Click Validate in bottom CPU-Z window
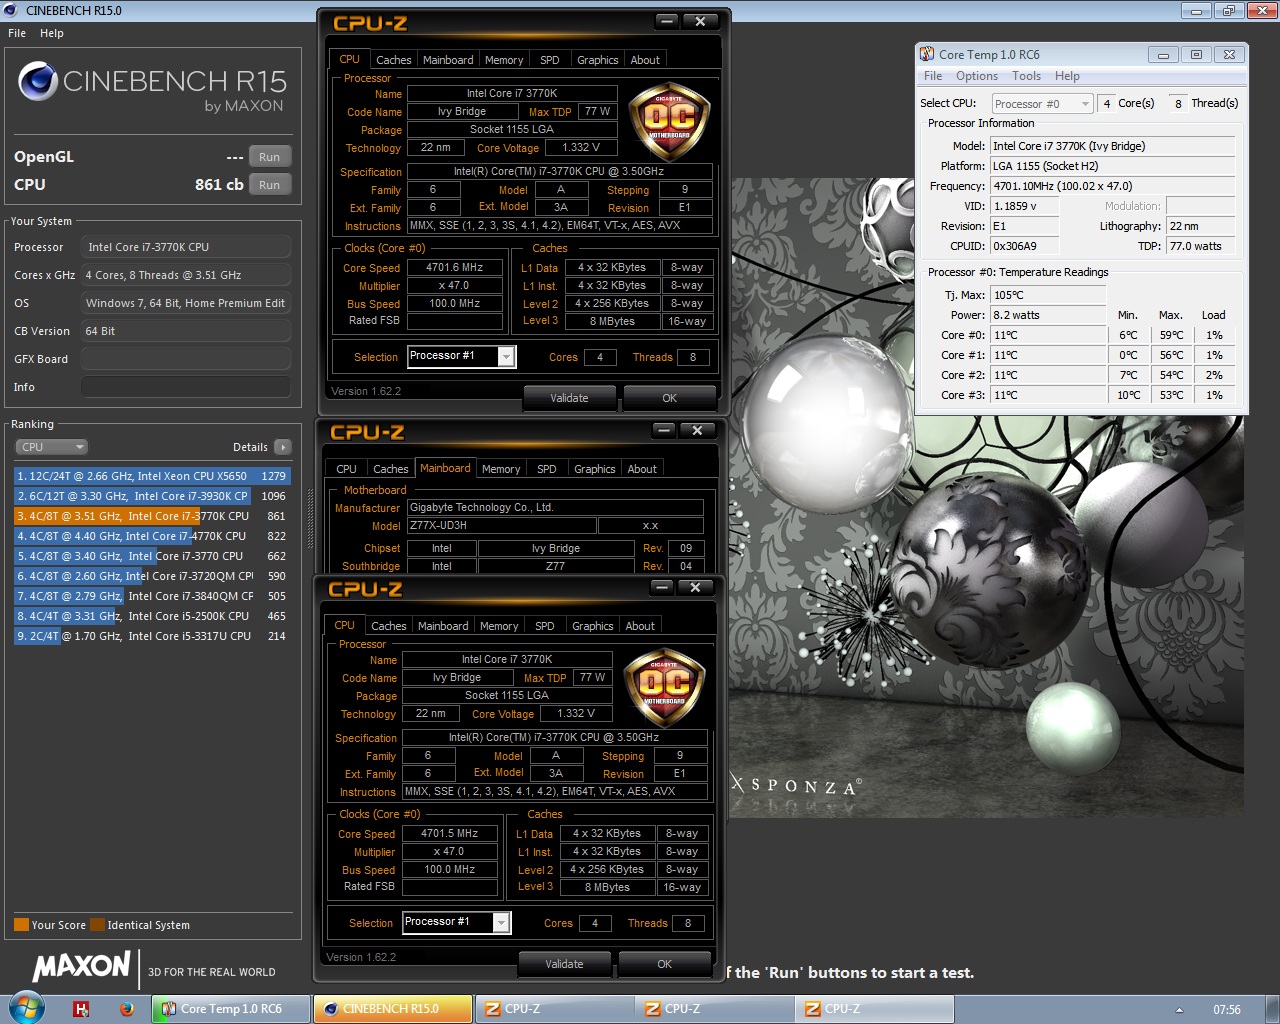The width and height of the screenshot is (1280, 1024). click(564, 964)
